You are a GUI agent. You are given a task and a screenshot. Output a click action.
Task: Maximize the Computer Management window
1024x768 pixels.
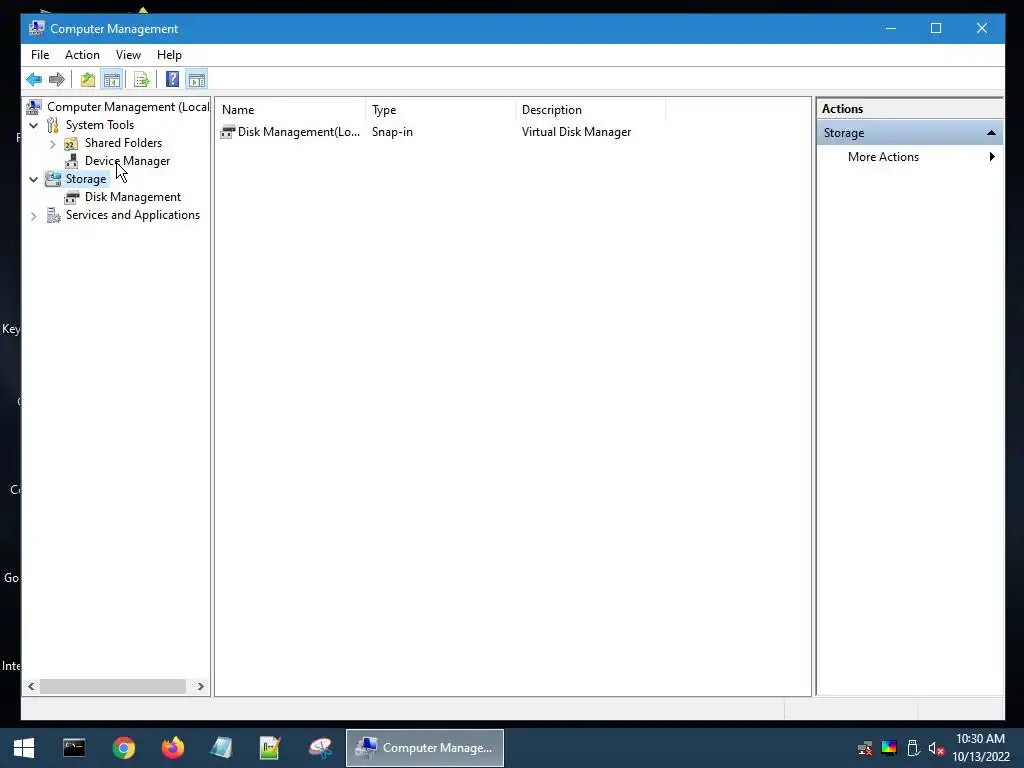(x=936, y=28)
